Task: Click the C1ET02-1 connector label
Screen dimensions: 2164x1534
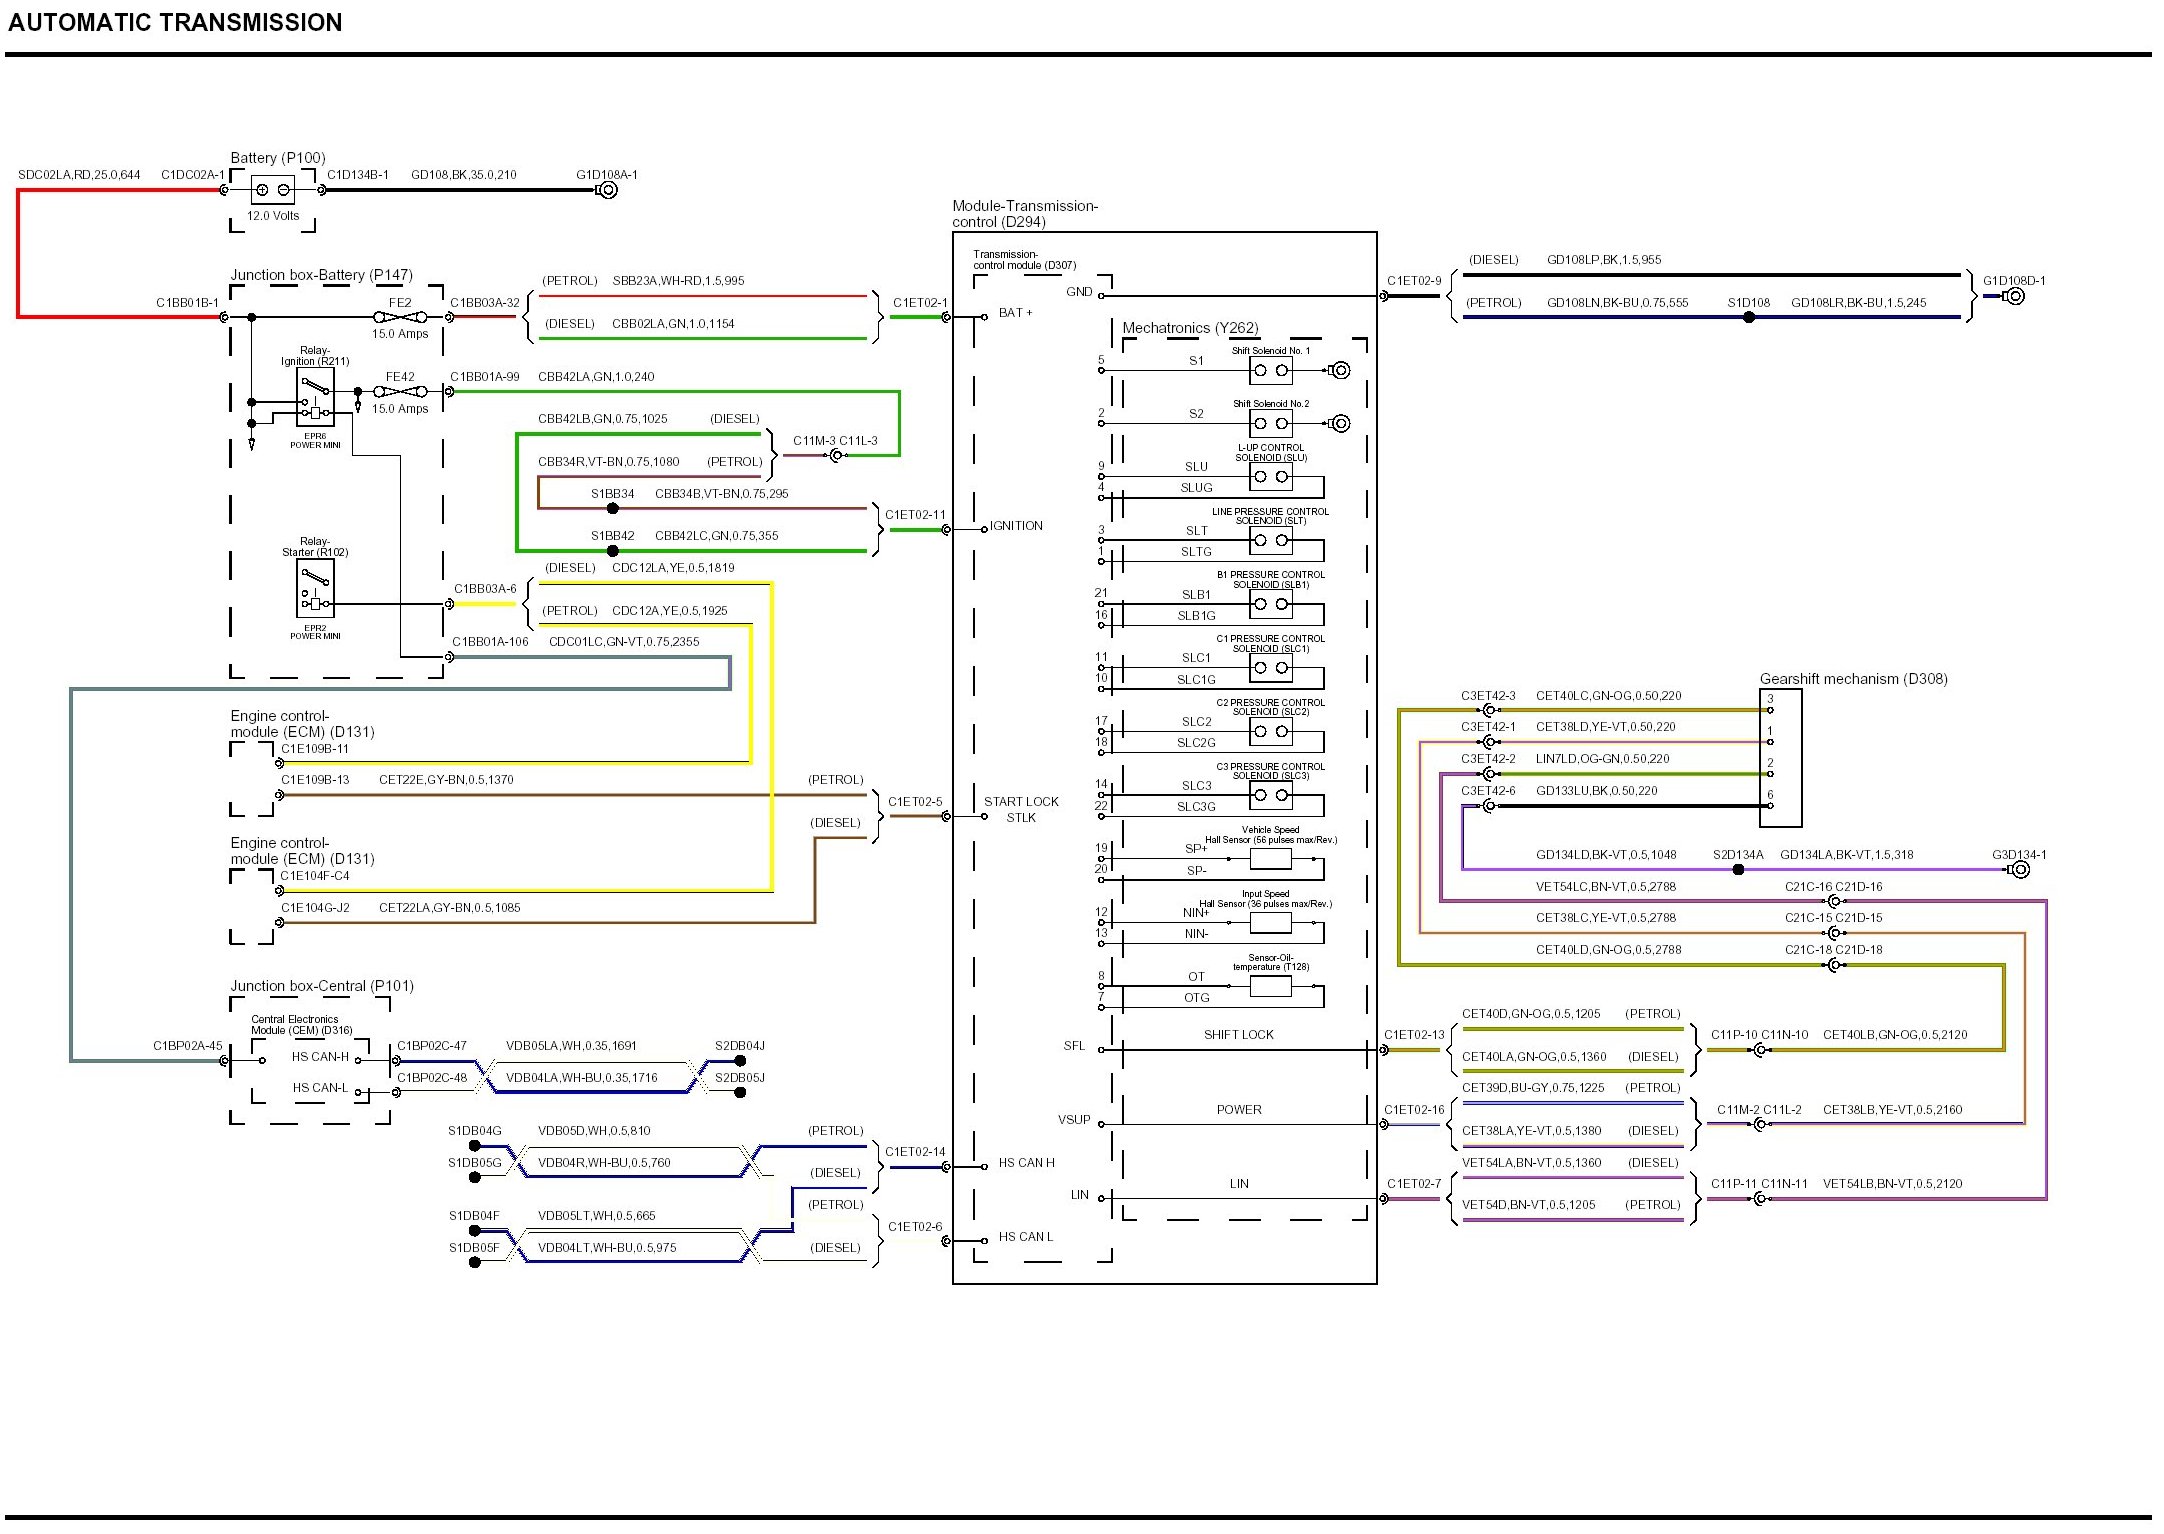Action: tap(920, 302)
